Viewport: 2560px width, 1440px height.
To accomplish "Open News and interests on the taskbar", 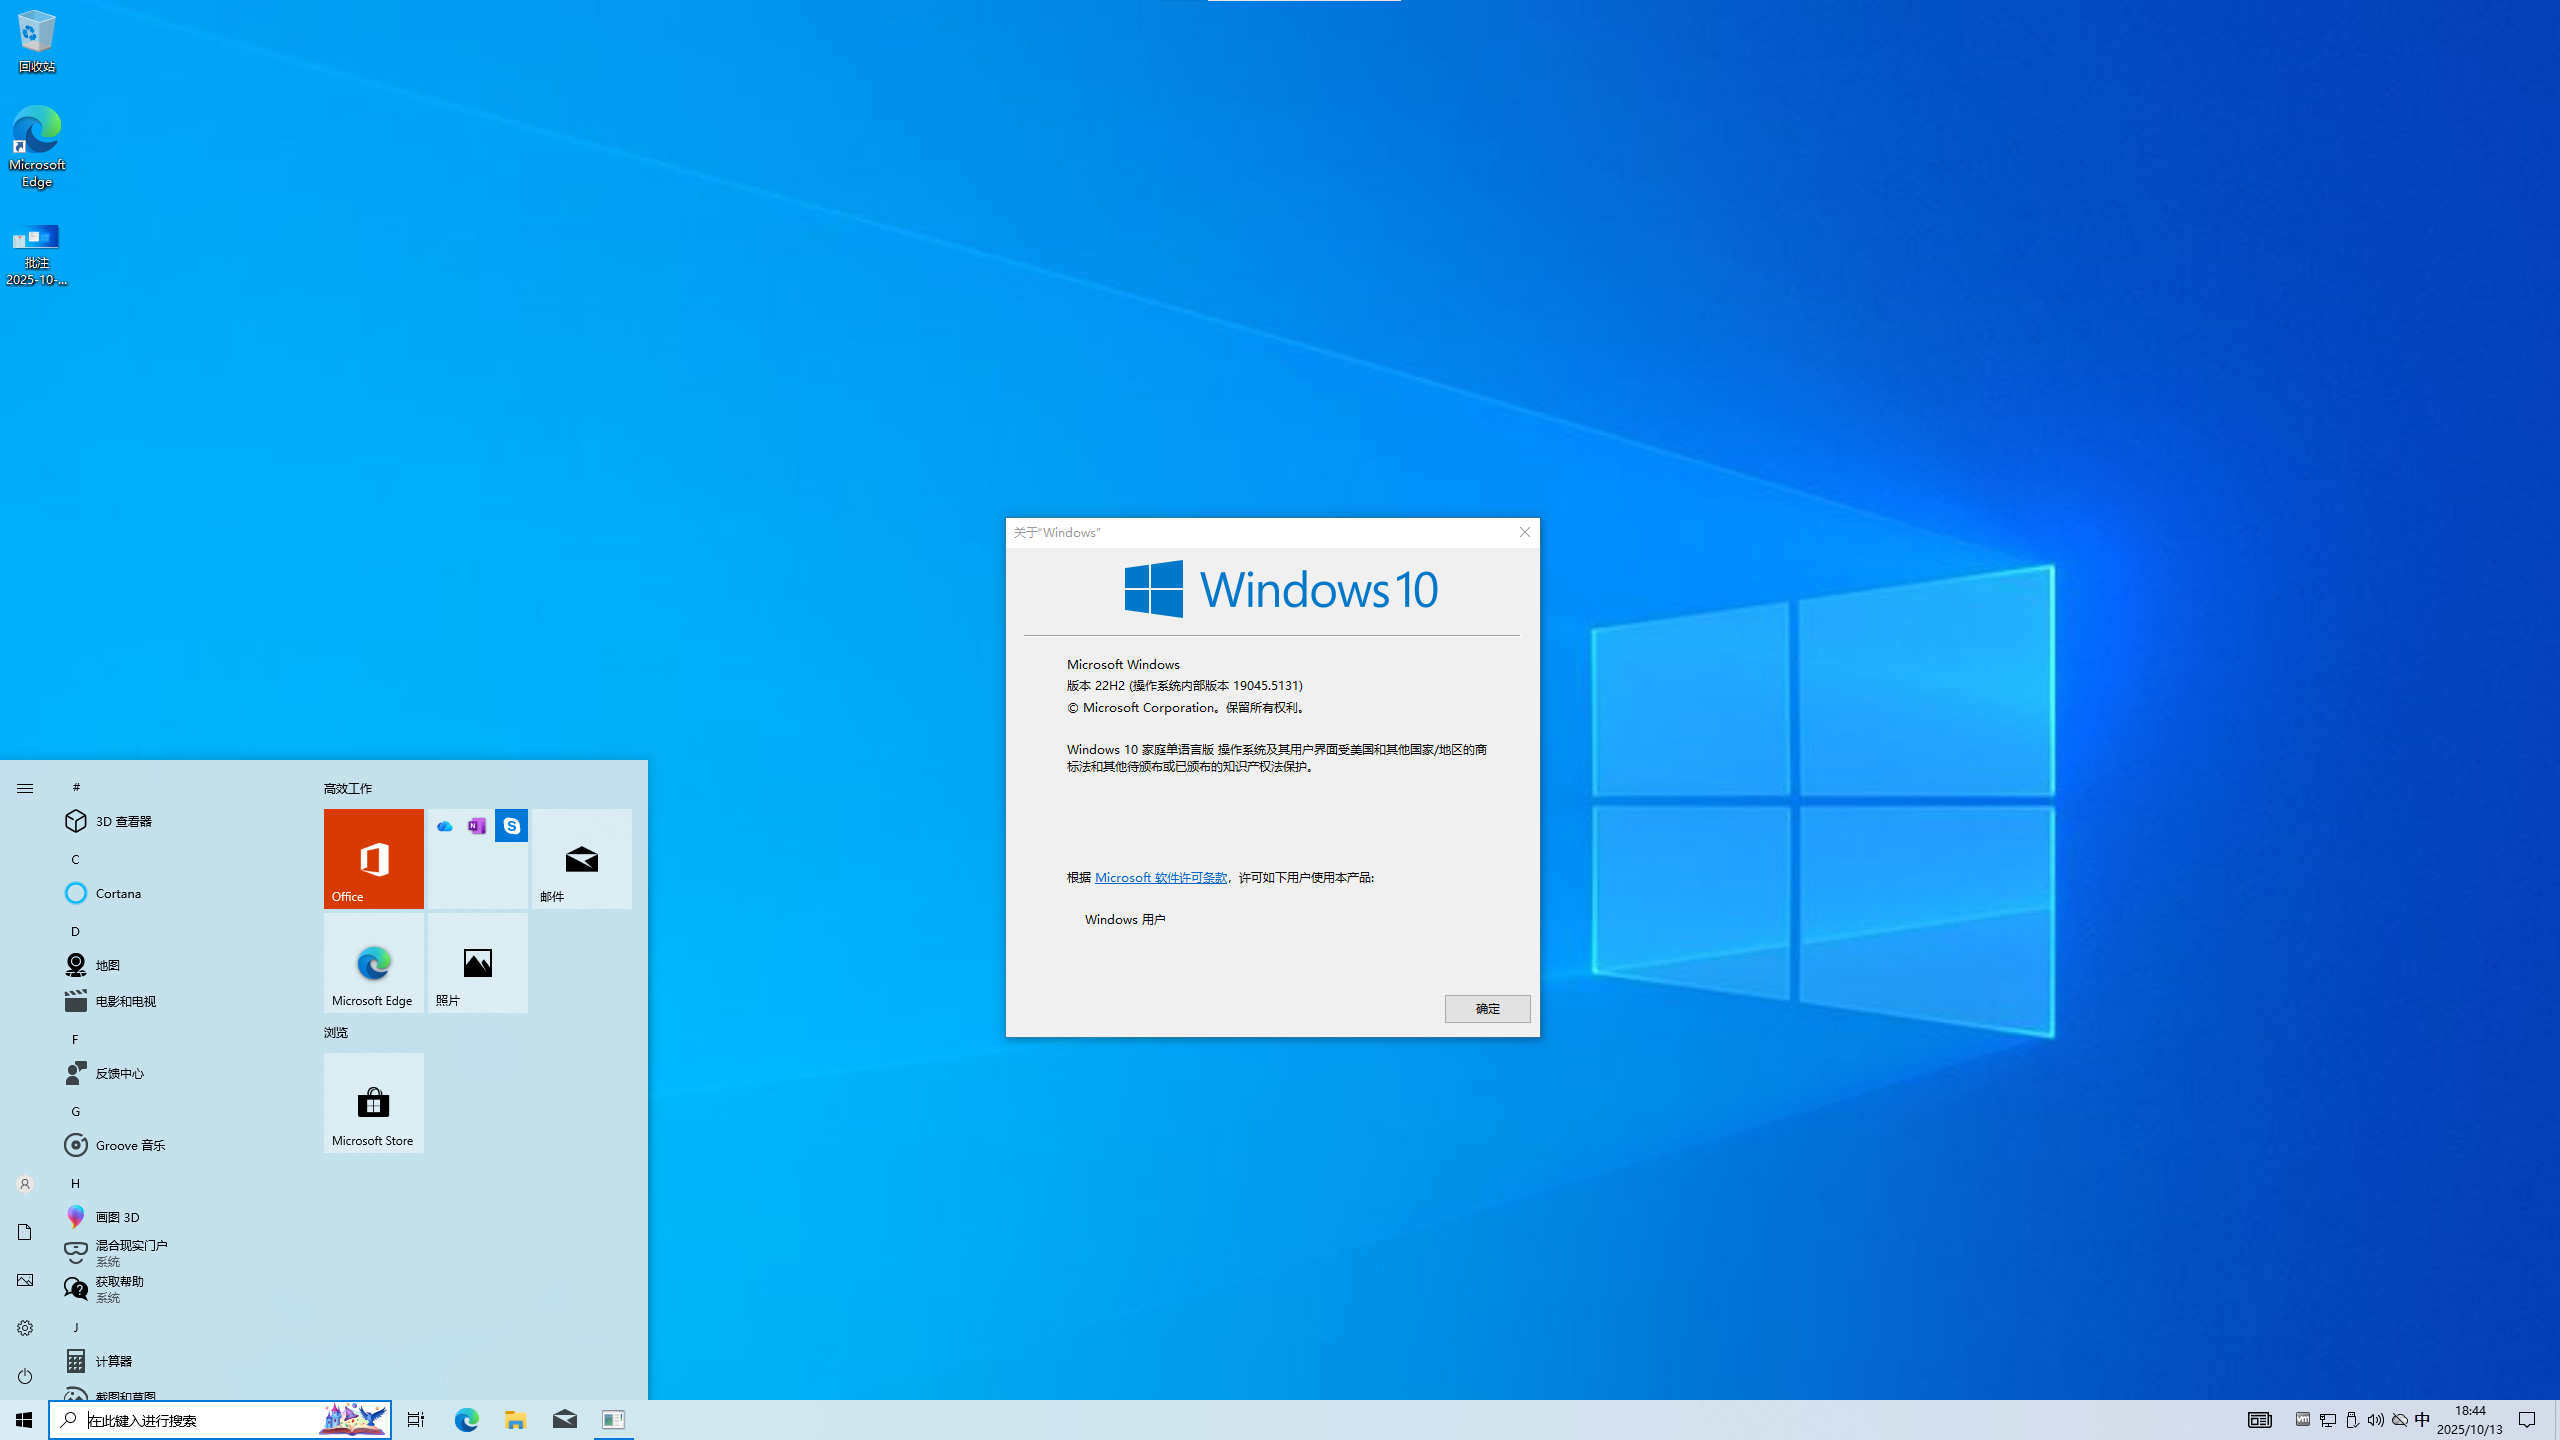I will [2260, 1420].
